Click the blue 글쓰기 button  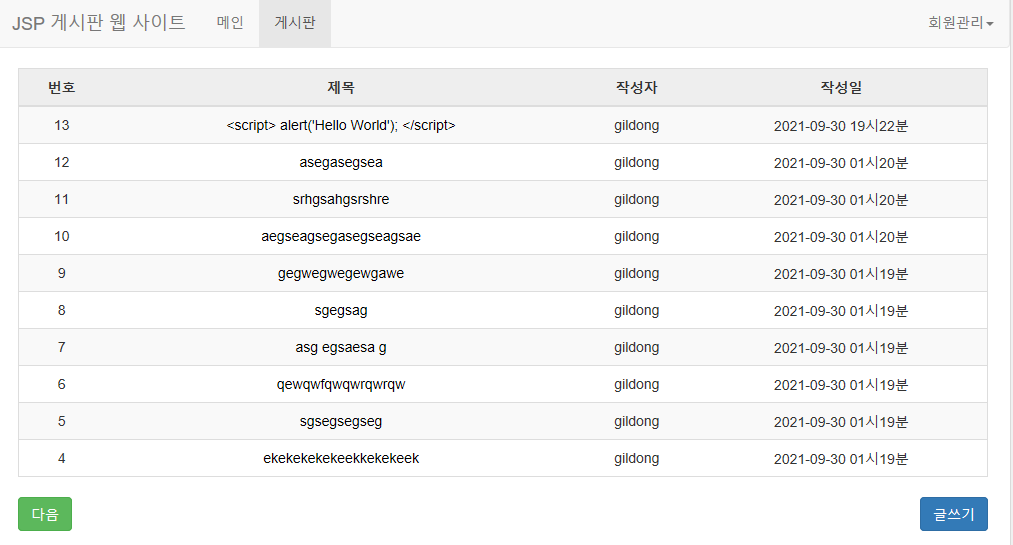pyautogui.click(x=954, y=514)
